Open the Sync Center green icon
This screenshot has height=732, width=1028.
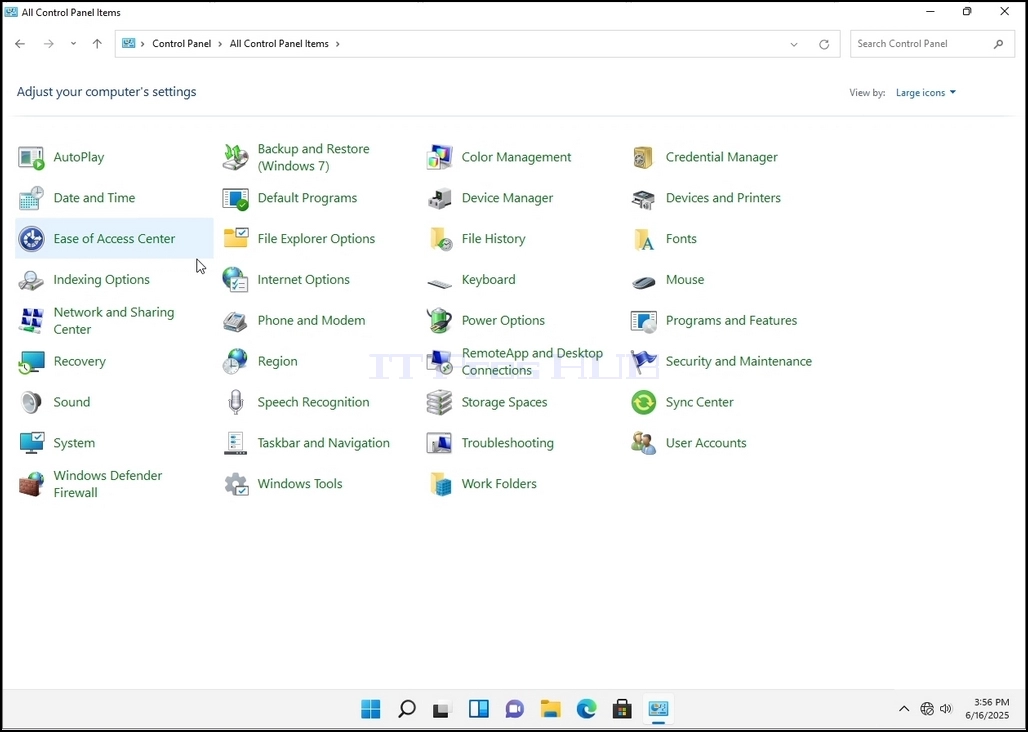point(643,402)
